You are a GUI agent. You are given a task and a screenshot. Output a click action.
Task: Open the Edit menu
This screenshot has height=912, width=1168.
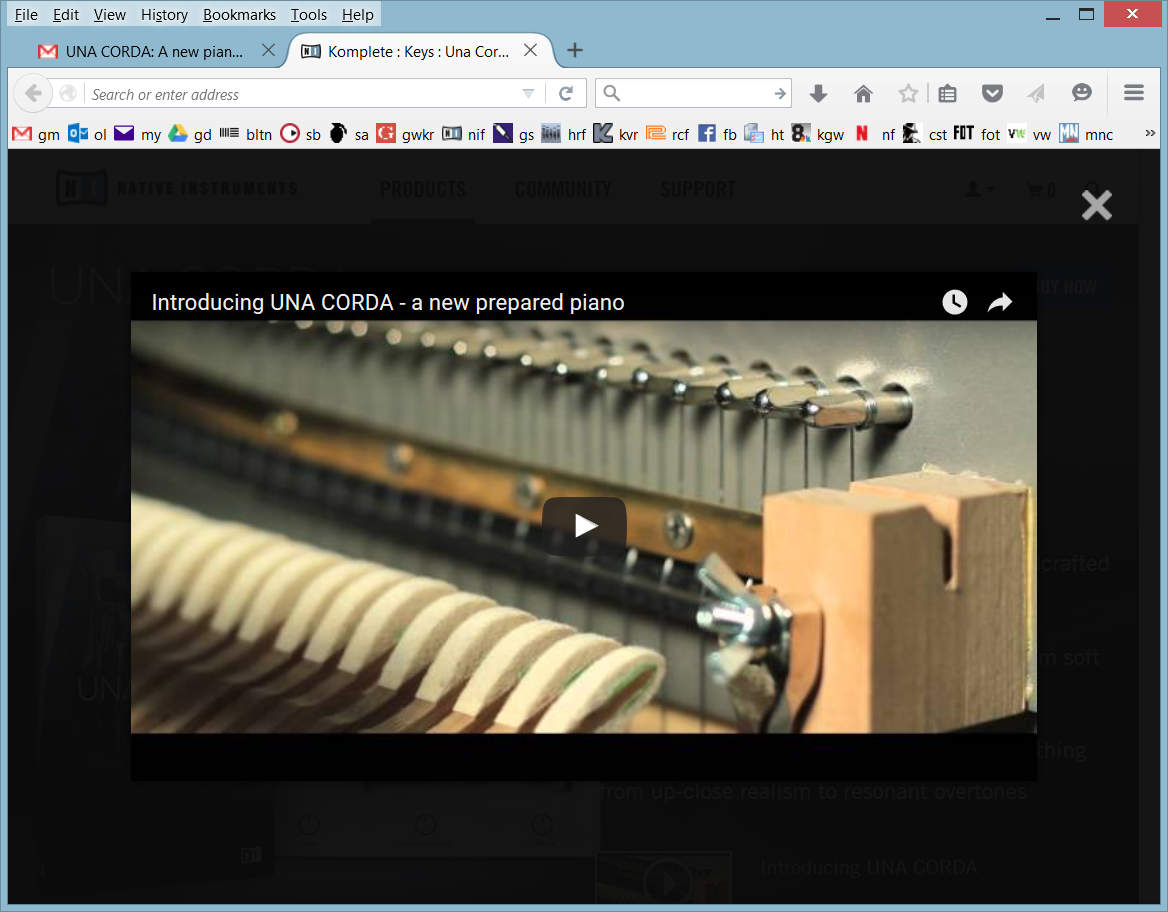click(66, 15)
